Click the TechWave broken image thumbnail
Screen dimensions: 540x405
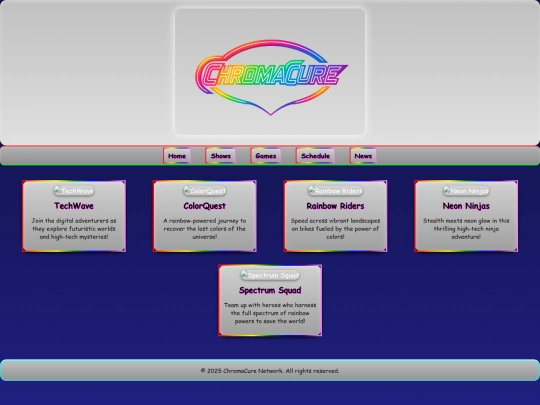[x=74, y=191]
